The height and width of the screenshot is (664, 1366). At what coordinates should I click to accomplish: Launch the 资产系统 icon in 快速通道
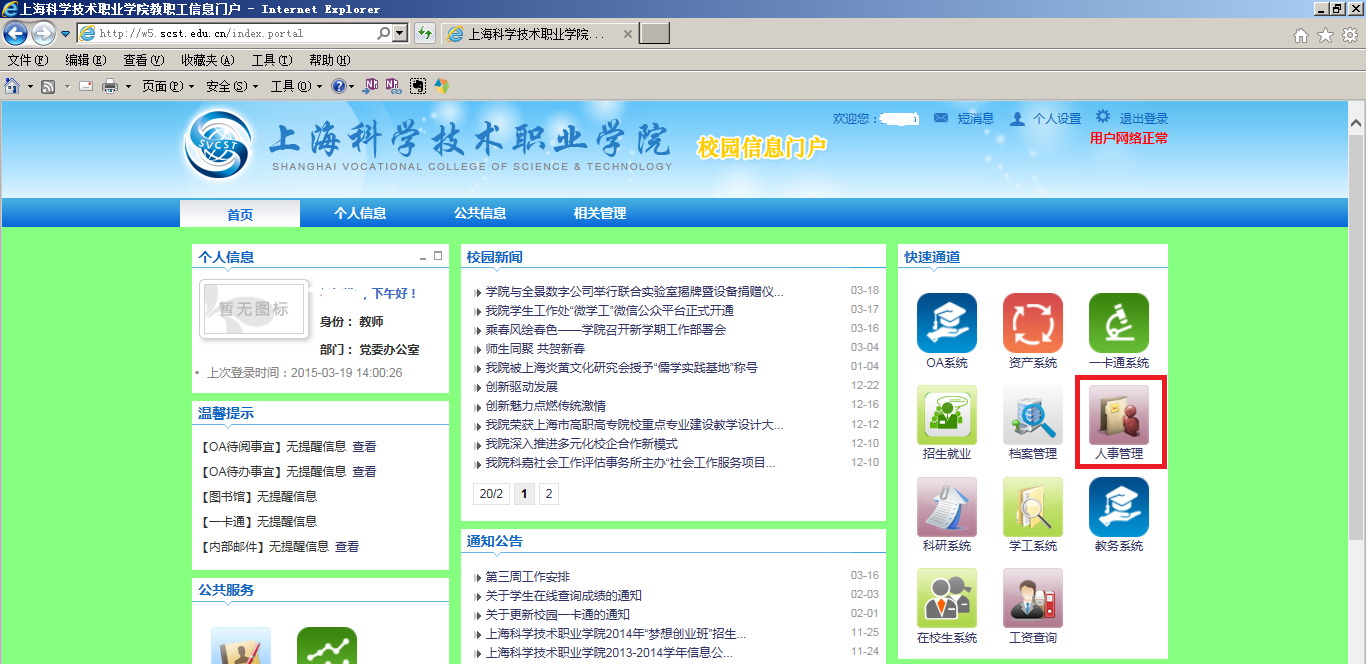(1032, 323)
